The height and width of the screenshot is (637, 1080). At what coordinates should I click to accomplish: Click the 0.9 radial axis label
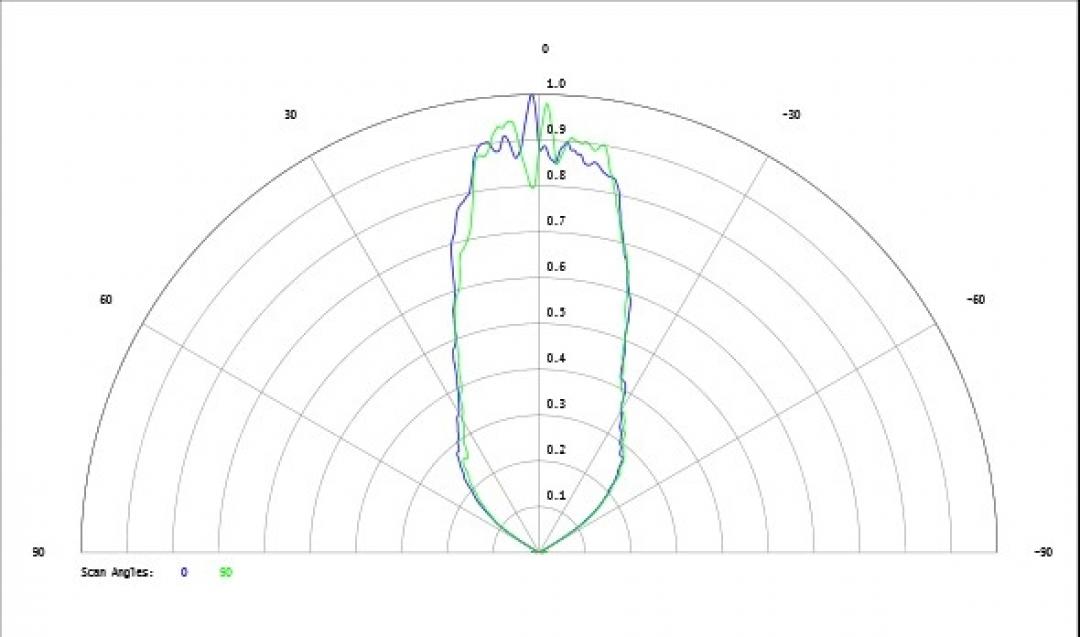(x=556, y=129)
